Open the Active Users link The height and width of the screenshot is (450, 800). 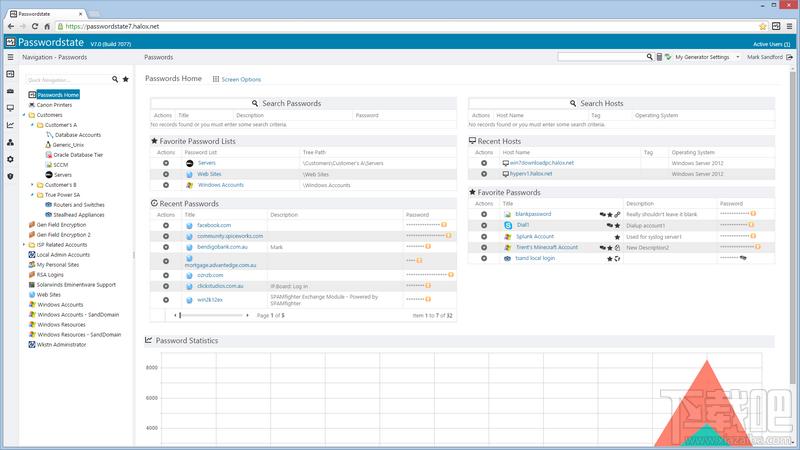[x=771, y=44]
